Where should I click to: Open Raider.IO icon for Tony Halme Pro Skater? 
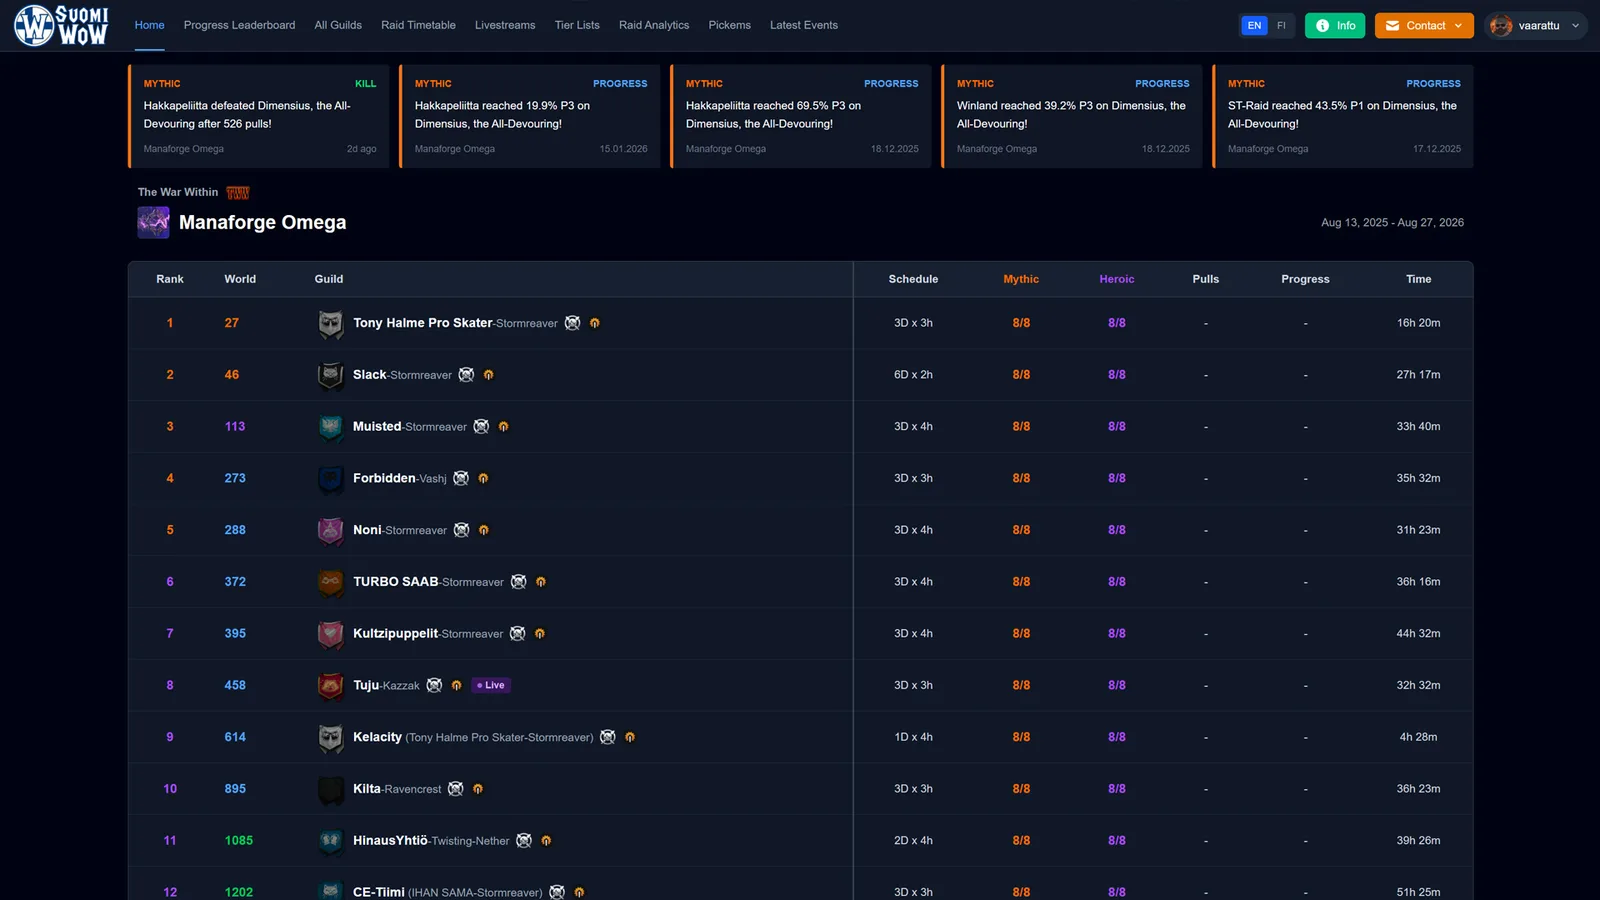595,323
